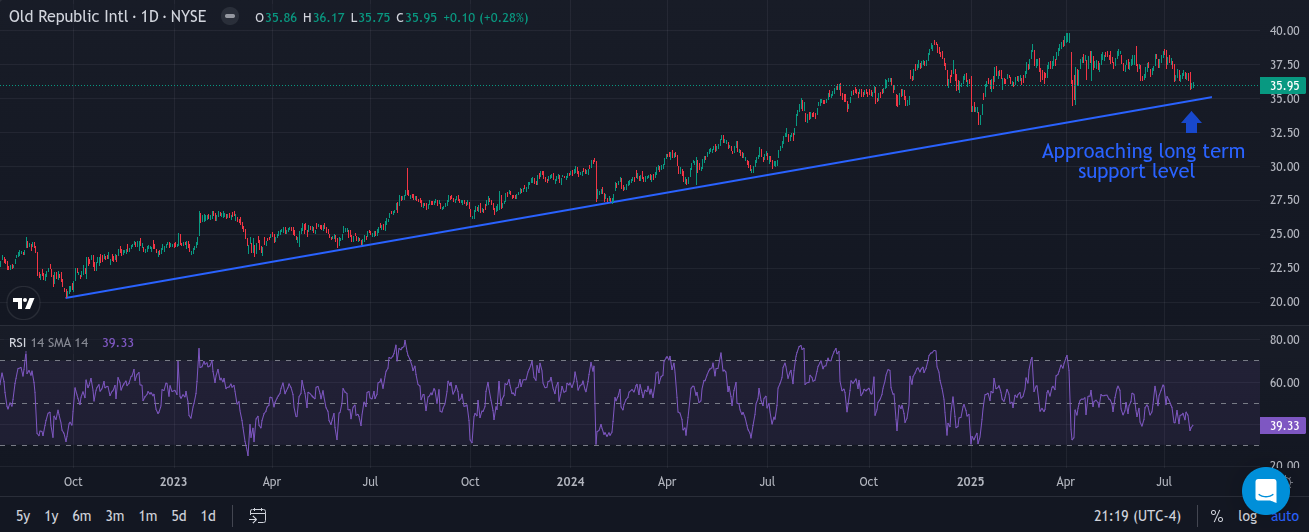The width and height of the screenshot is (1309, 532).
Task: Select the 1y time range
Action: point(51,516)
